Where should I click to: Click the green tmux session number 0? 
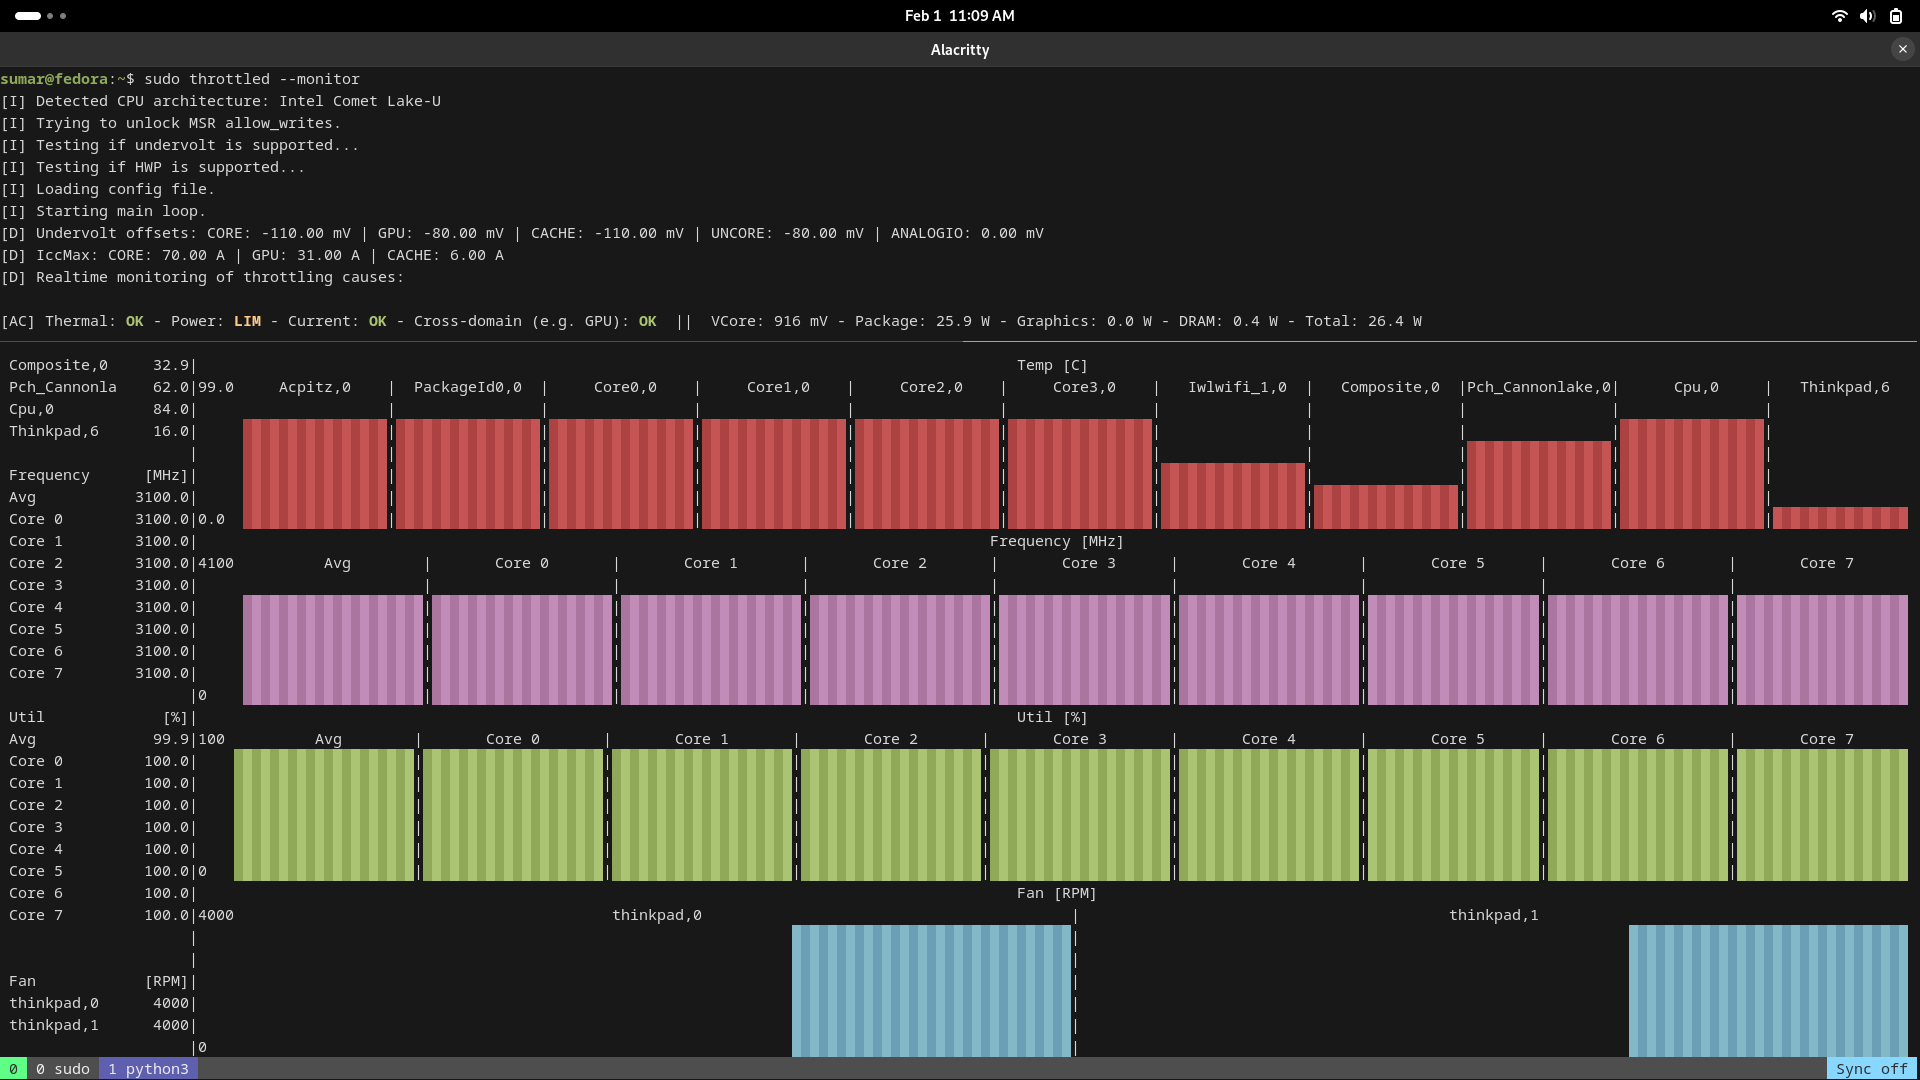click(13, 1069)
